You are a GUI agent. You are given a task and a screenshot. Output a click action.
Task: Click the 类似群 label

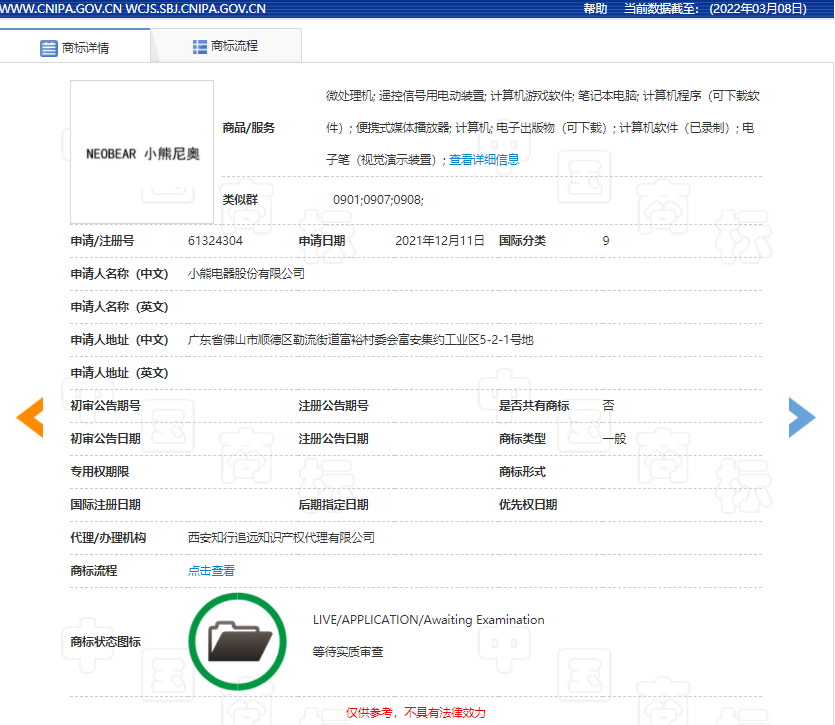(240, 200)
